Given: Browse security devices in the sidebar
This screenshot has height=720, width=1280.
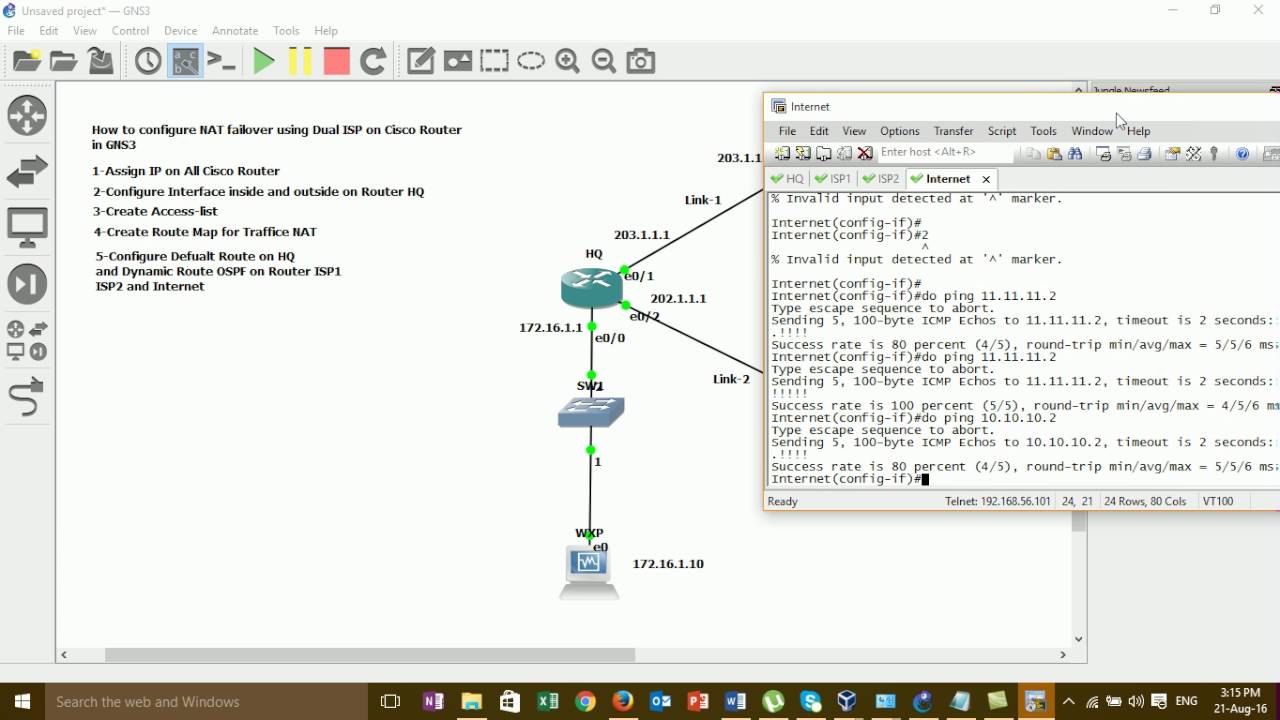Looking at the screenshot, I should pos(27,284).
